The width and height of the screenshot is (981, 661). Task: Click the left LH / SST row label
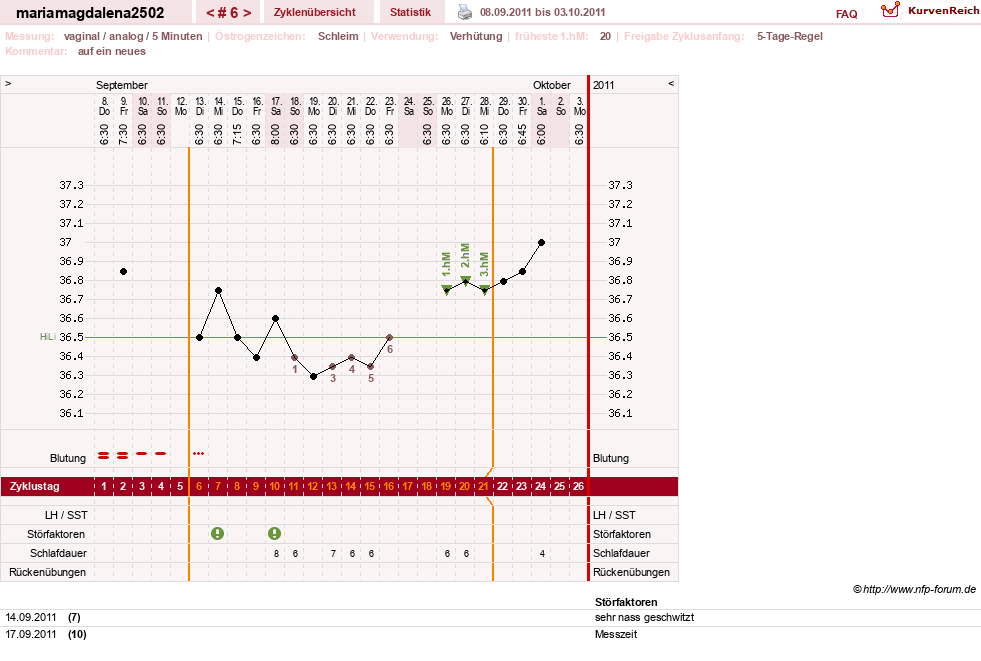pyautogui.click(x=66, y=515)
